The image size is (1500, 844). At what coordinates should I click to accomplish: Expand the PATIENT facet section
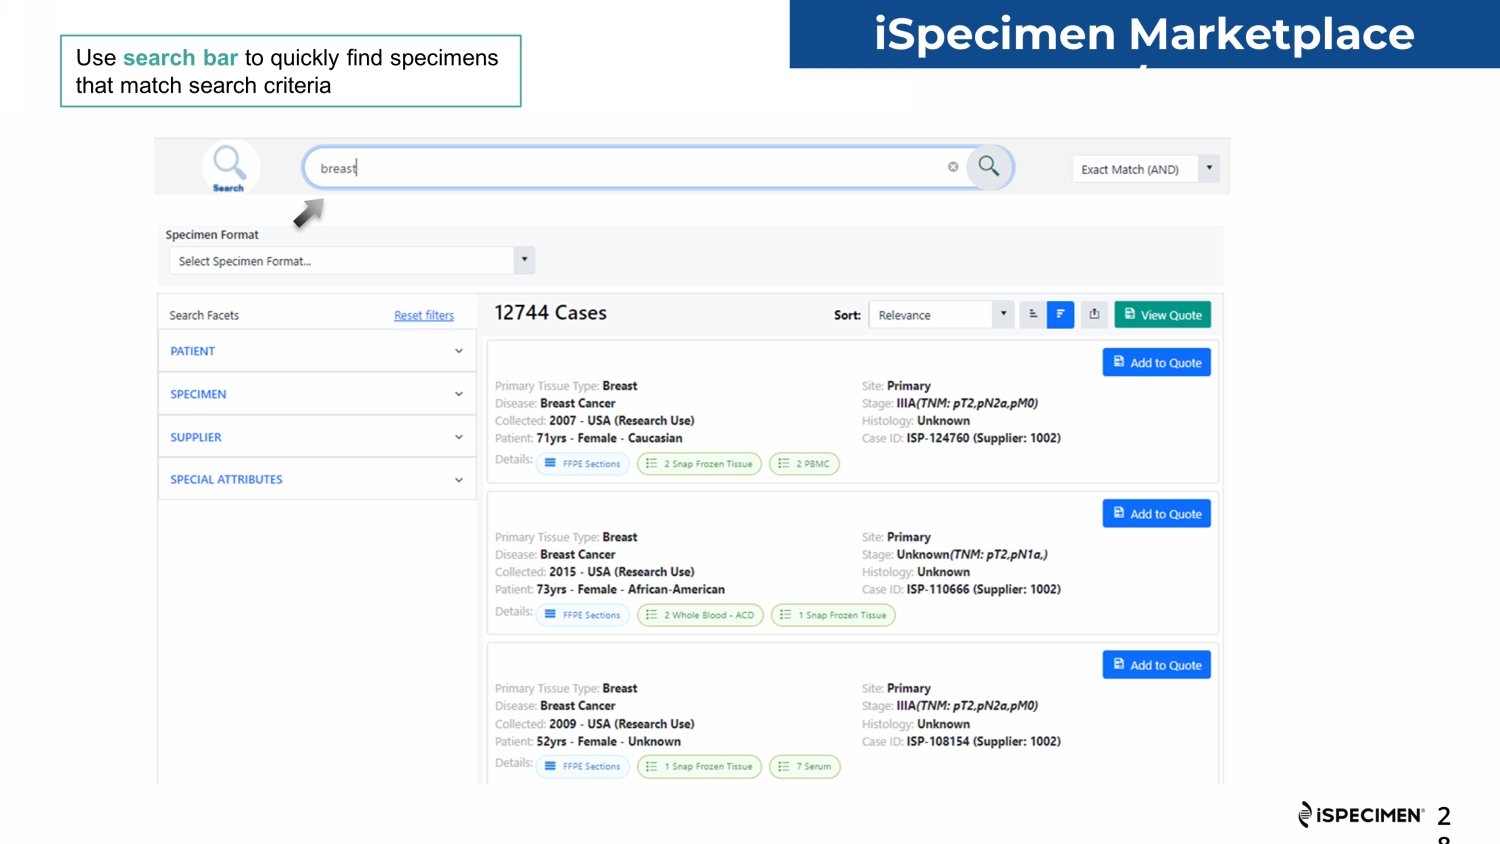pyautogui.click(x=316, y=351)
